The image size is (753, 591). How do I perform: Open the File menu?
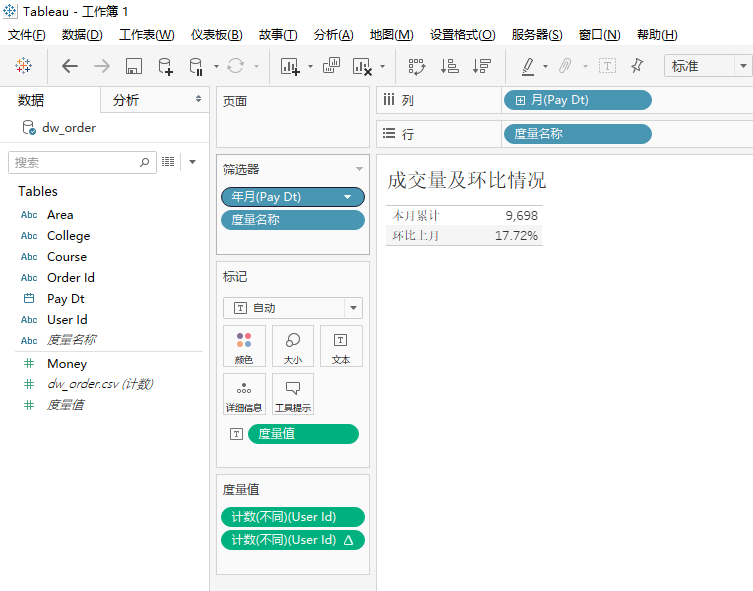[x=27, y=35]
